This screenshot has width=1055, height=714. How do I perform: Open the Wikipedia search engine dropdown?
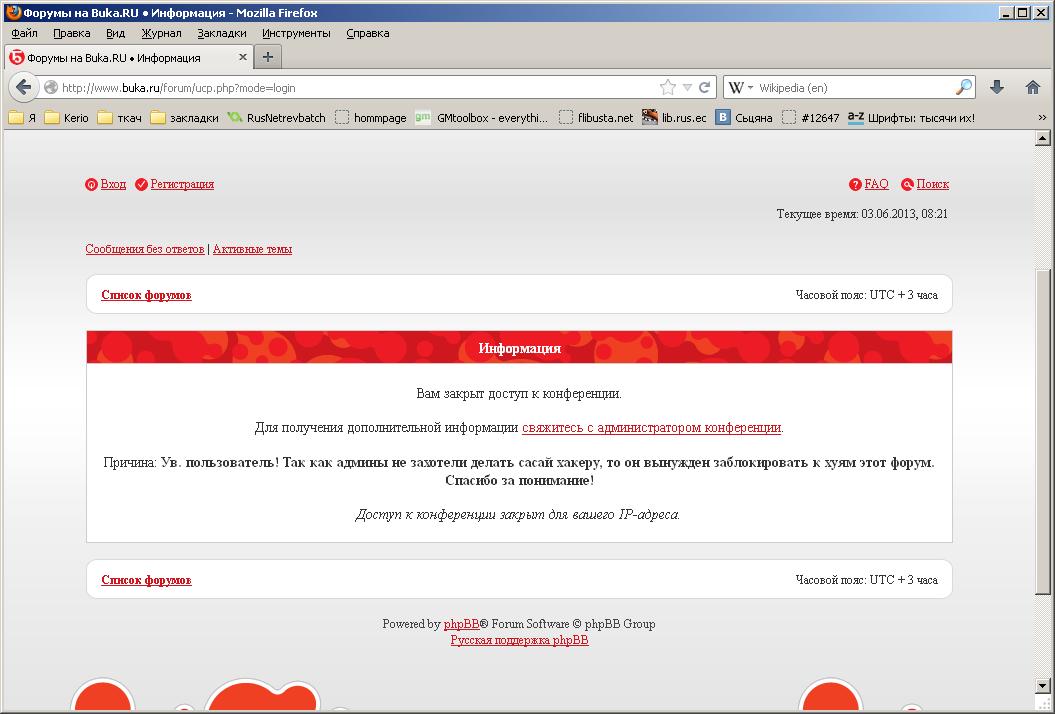pos(740,87)
